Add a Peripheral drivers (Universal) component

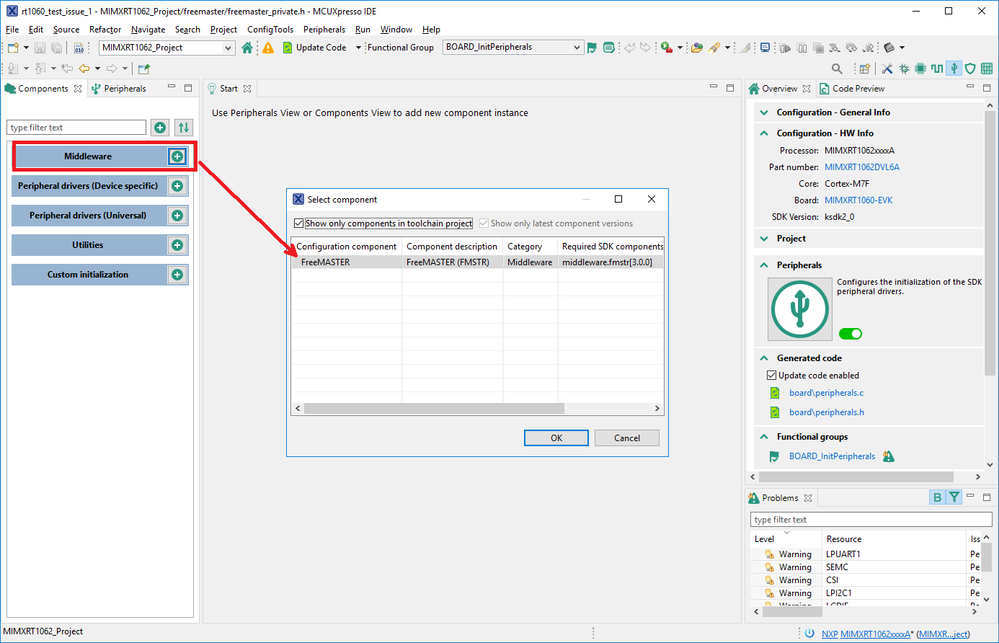pyautogui.click(x=177, y=215)
